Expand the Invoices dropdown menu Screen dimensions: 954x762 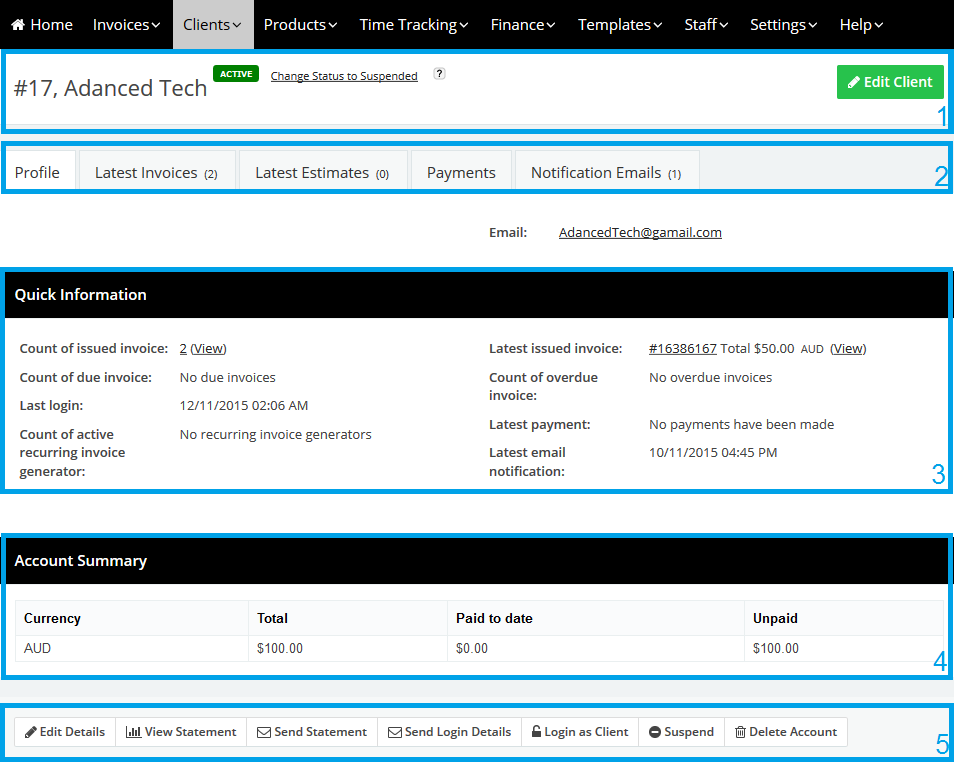point(126,25)
